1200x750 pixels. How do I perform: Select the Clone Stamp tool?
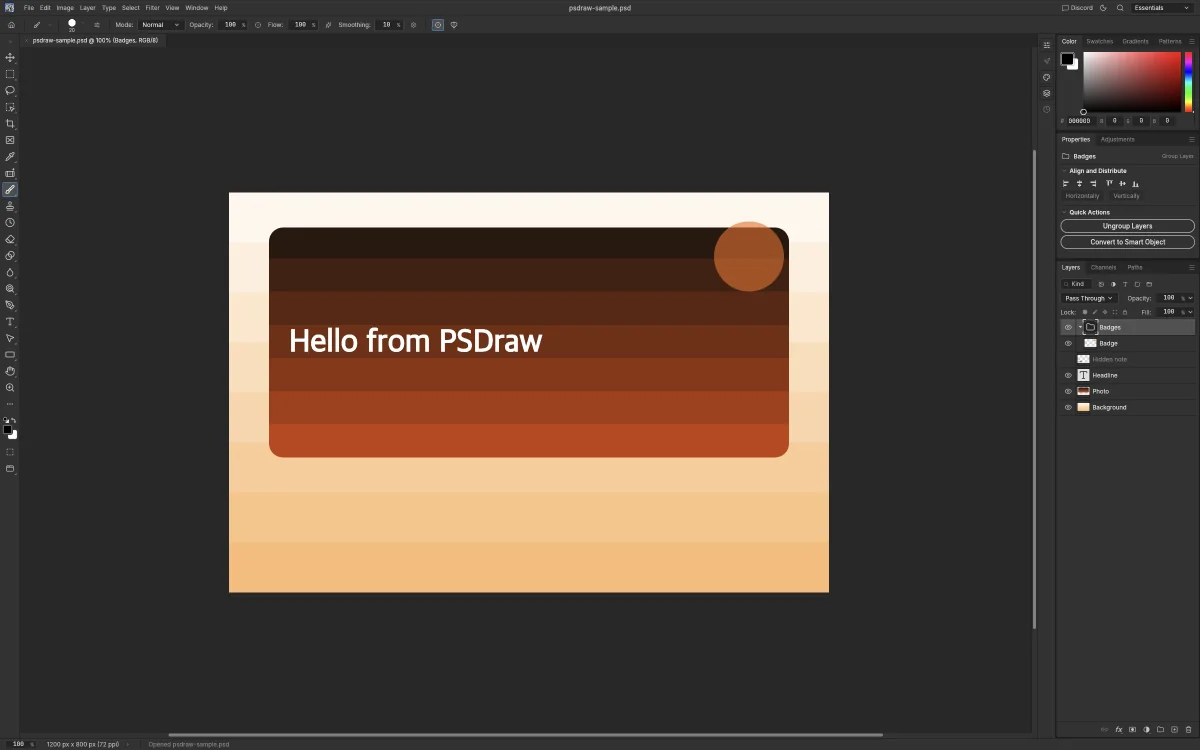10,206
